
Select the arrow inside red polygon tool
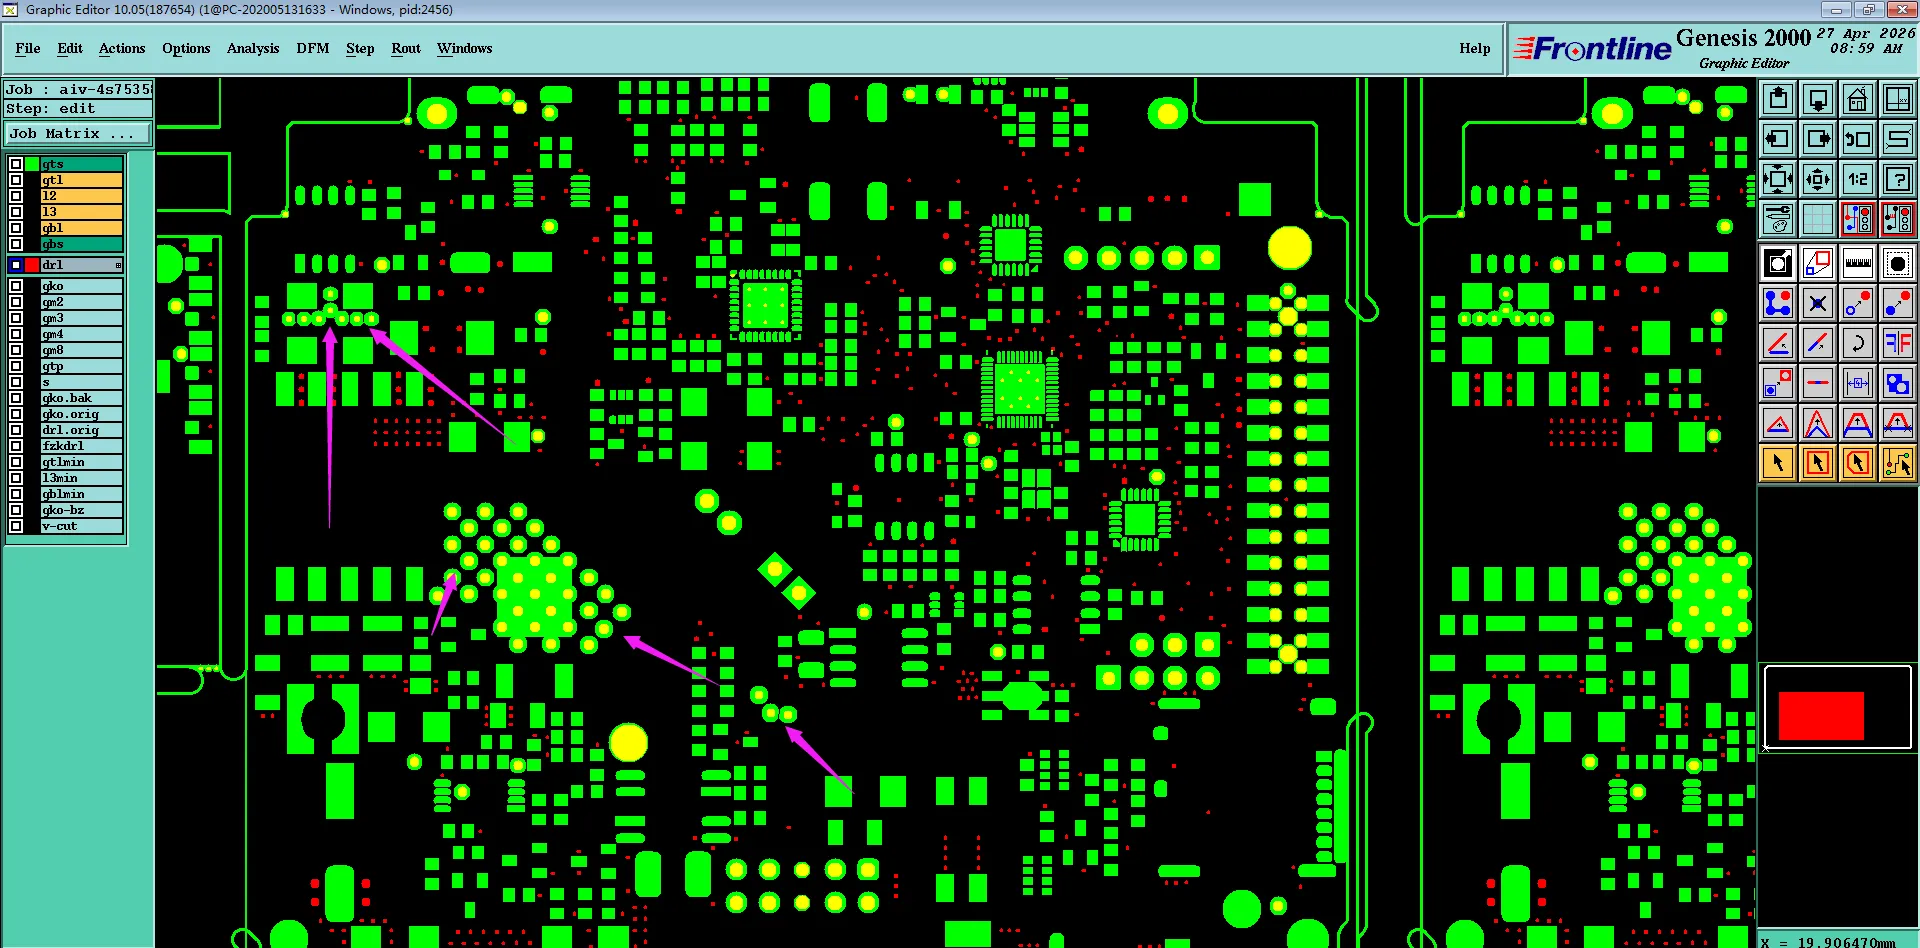tap(1857, 463)
